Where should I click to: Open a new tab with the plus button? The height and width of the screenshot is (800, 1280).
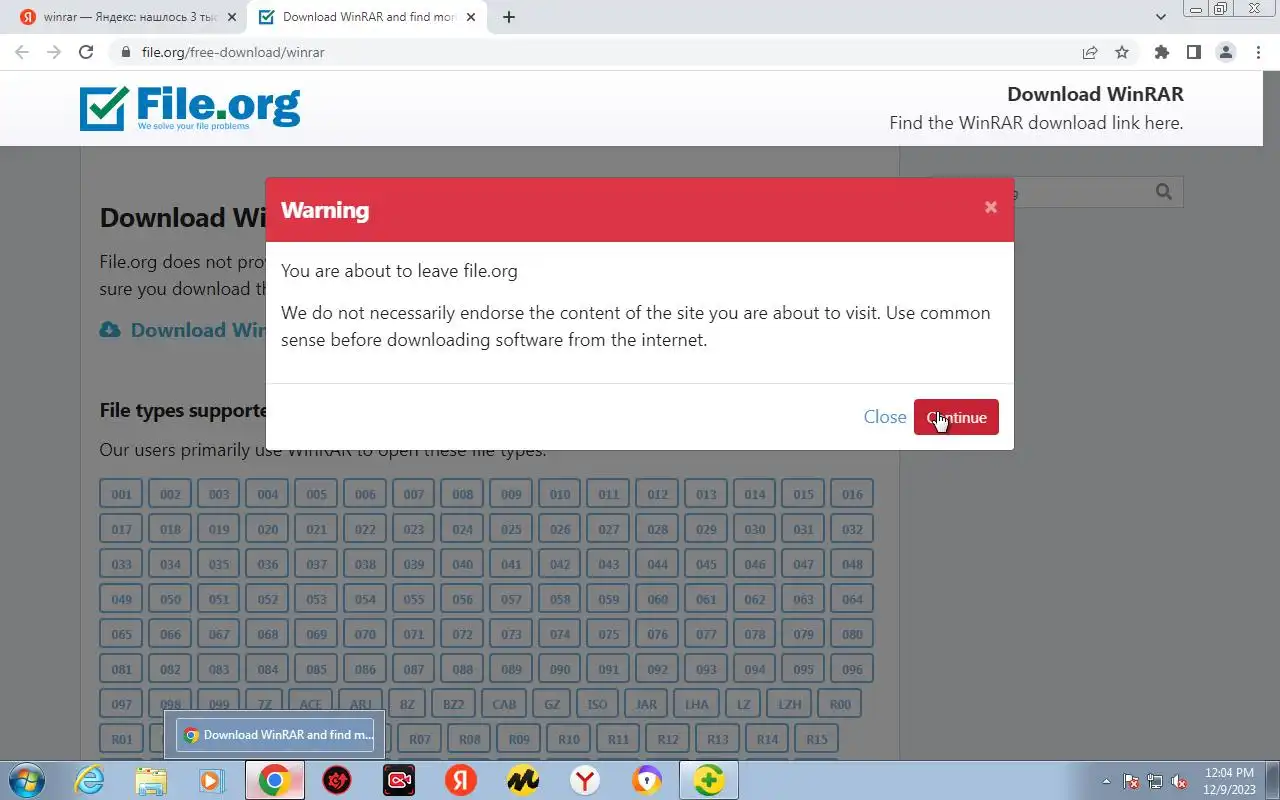click(x=509, y=17)
